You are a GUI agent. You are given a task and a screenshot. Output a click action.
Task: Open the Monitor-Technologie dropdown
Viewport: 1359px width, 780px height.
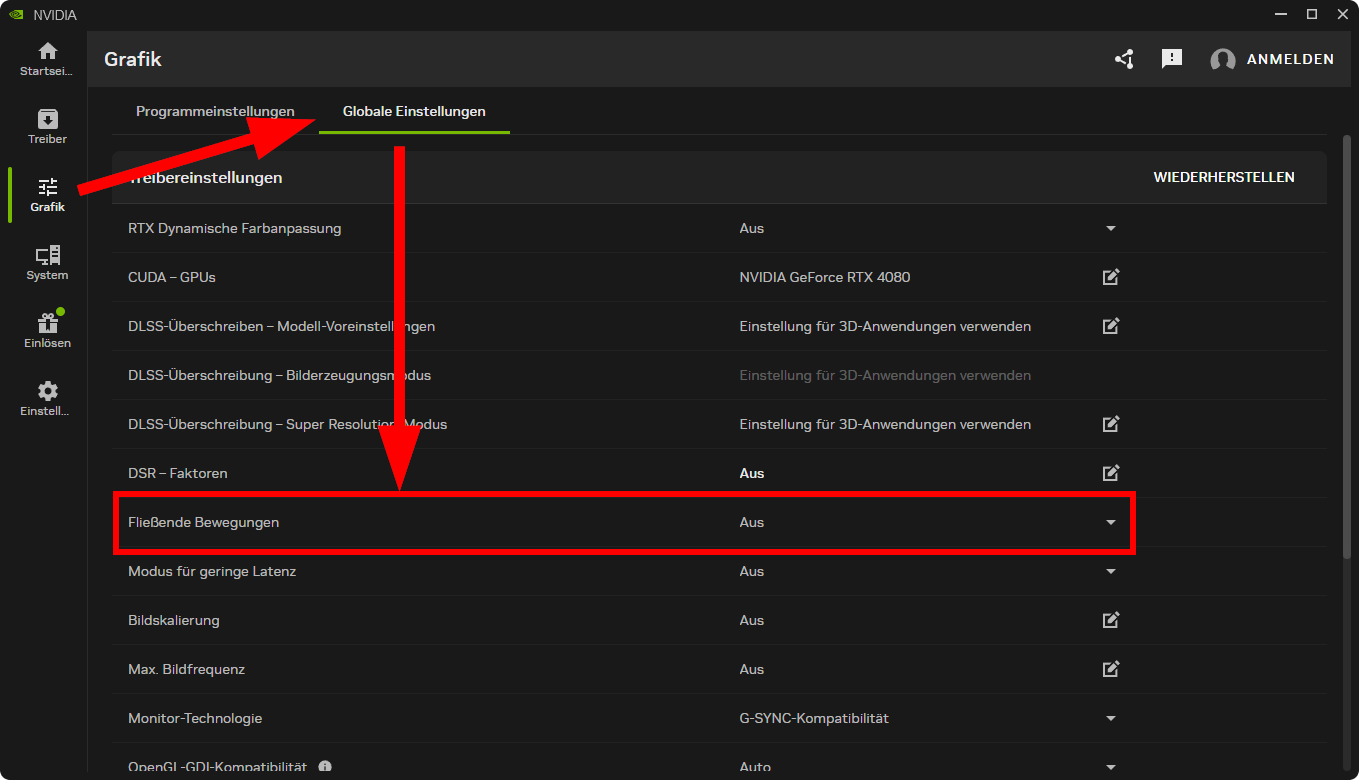(1110, 718)
